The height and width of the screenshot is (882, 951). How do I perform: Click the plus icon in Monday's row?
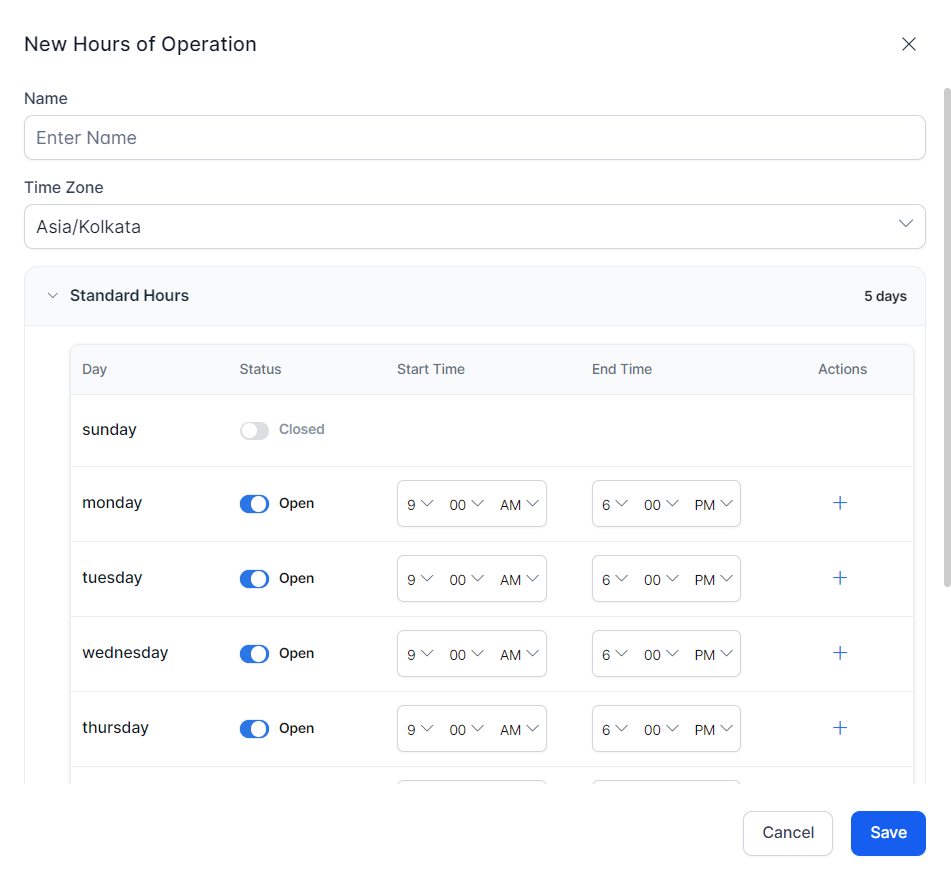(840, 503)
